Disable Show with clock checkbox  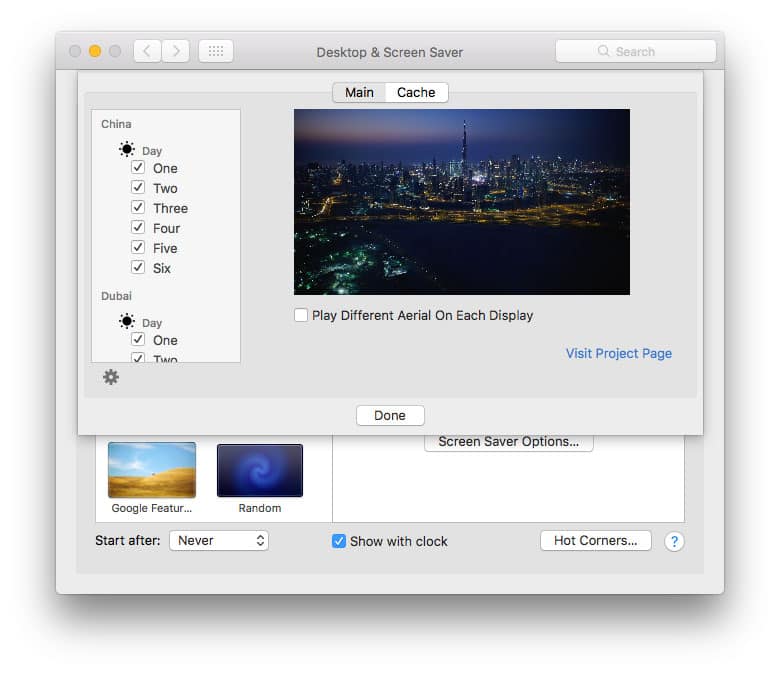coord(339,541)
